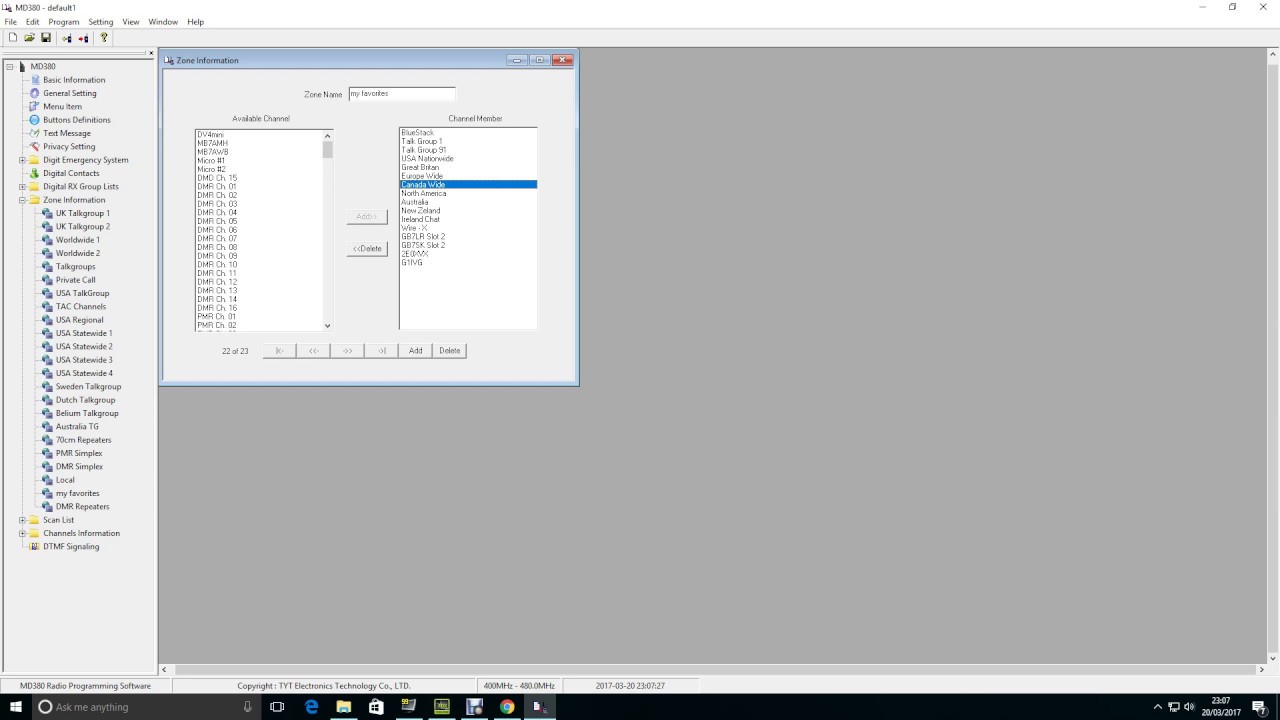Collapse the MD380 root tree node
This screenshot has width=1280, height=720.
click(9, 67)
